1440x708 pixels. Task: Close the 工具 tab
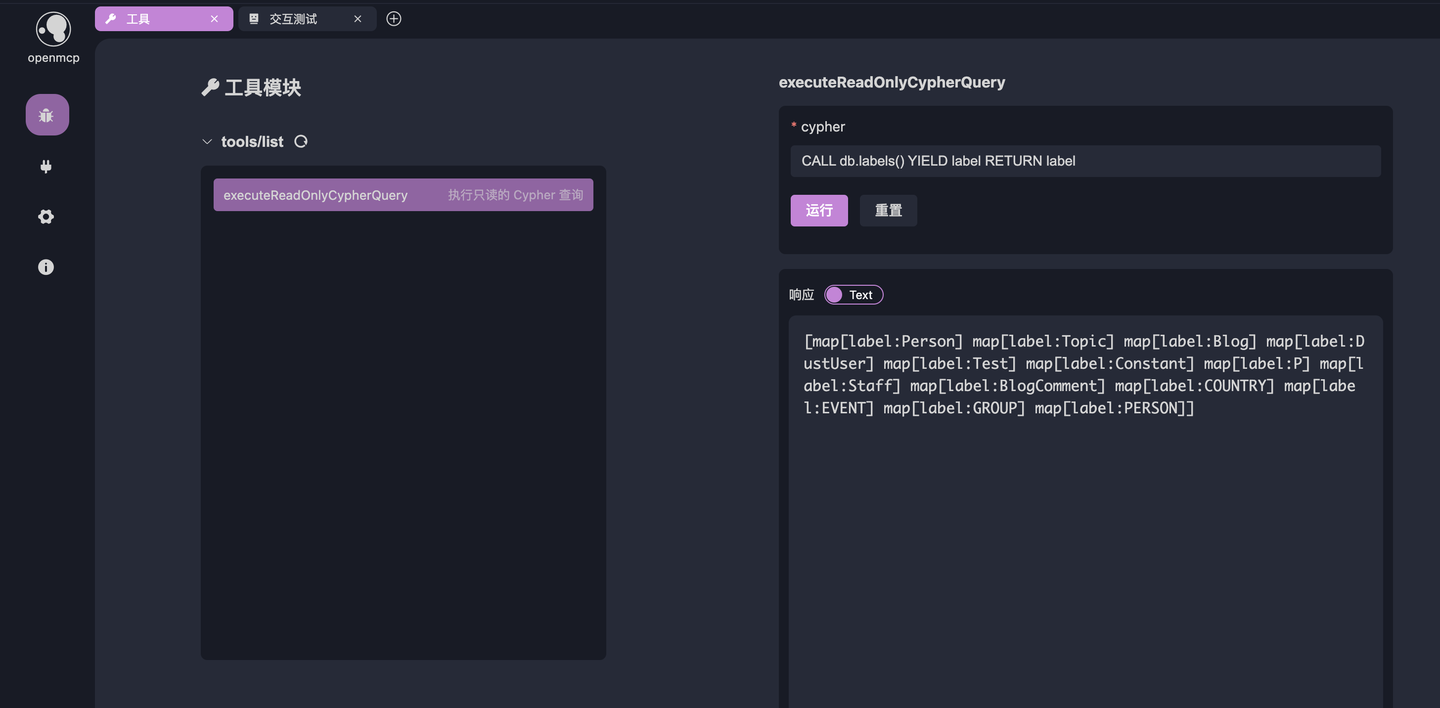(214, 19)
